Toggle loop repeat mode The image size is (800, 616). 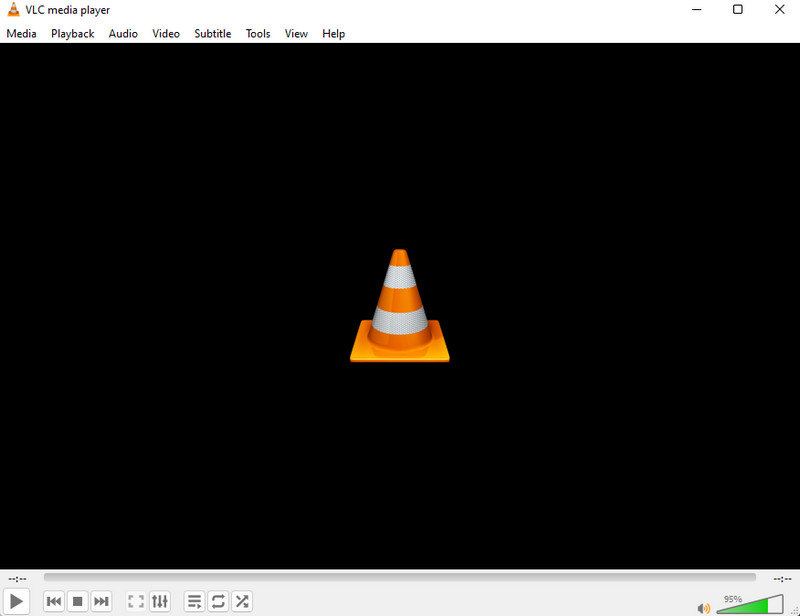(218, 601)
